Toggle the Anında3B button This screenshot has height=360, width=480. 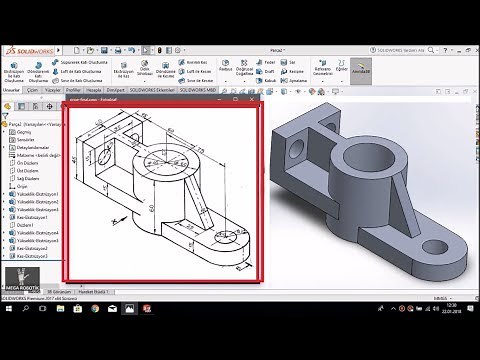[361, 71]
